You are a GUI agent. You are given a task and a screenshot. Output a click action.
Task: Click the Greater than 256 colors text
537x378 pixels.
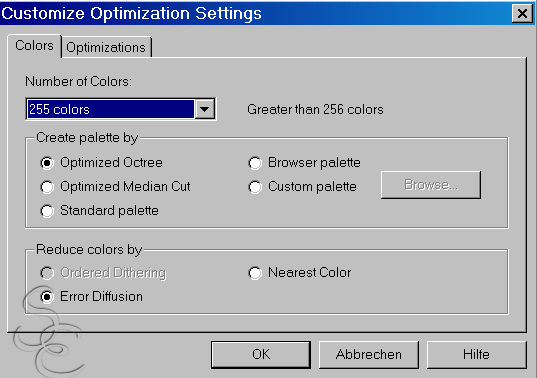[x=315, y=110]
